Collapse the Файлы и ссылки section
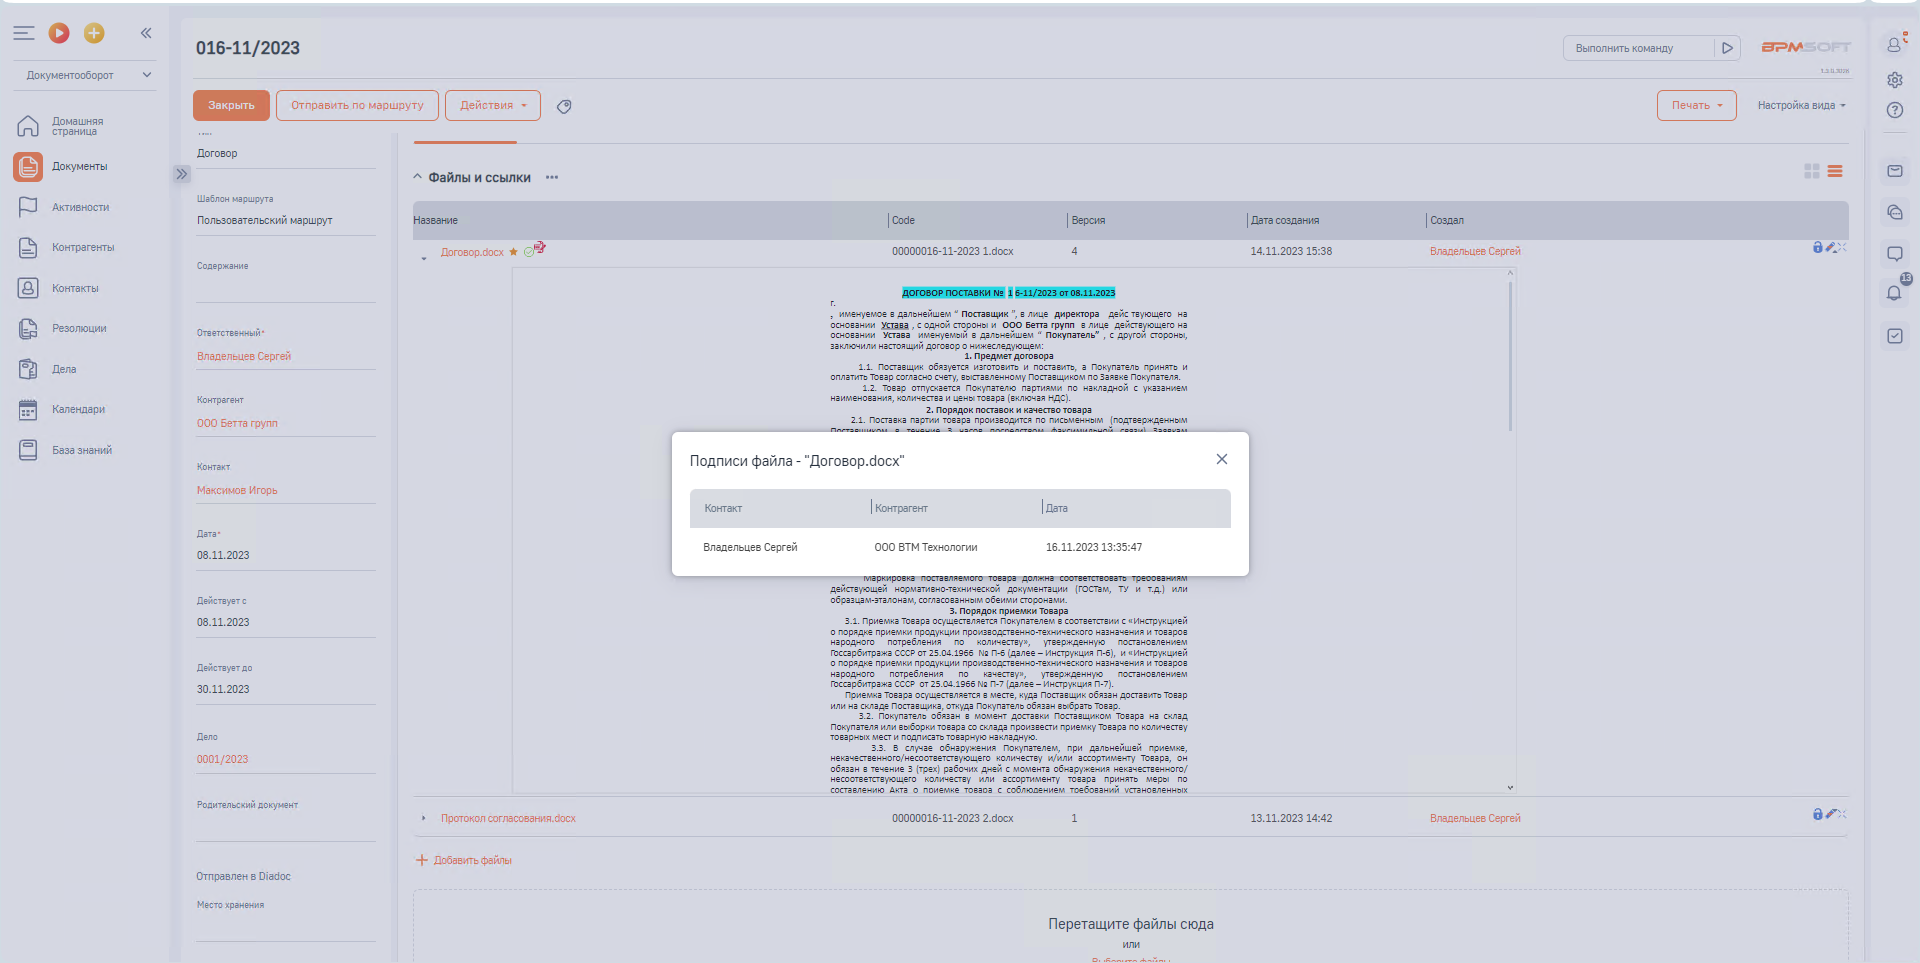The image size is (1920, 963). [417, 177]
